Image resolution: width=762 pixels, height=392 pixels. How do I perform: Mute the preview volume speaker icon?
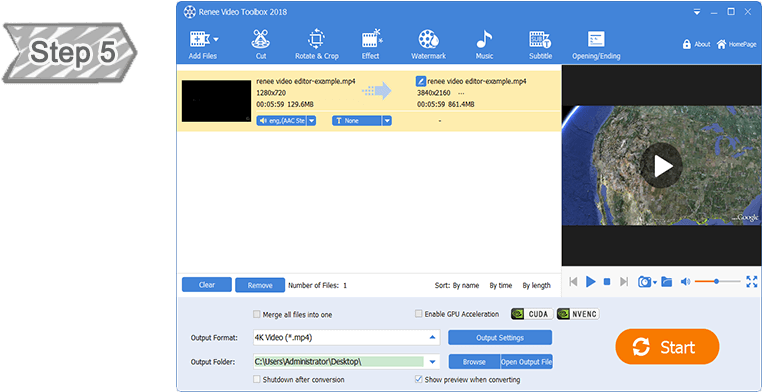coord(685,282)
